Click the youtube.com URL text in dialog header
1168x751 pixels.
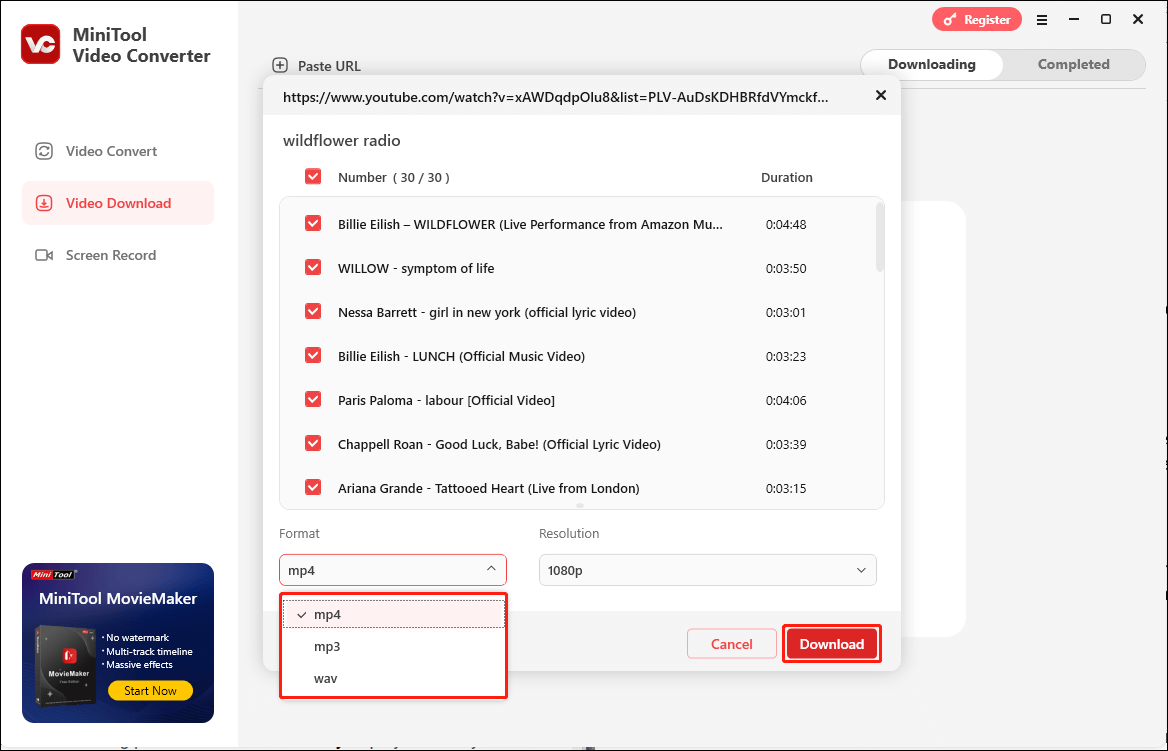[x=556, y=97]
